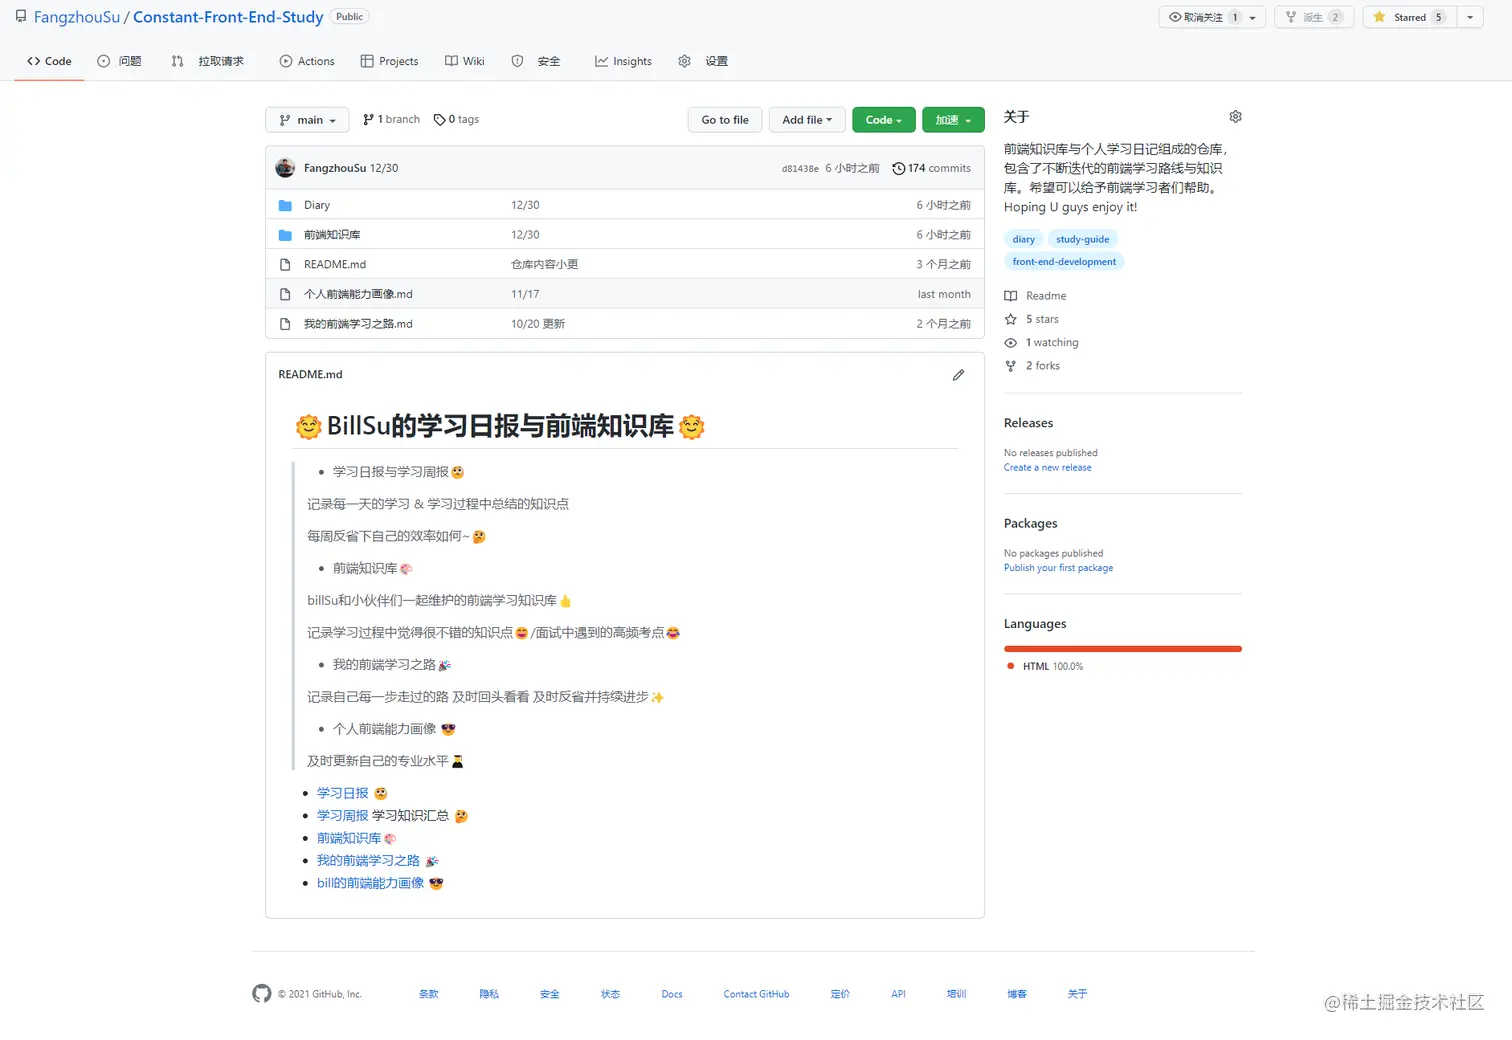Click the Diary folder icon
The image size is (1512, 1040).
tap(285, 205)
